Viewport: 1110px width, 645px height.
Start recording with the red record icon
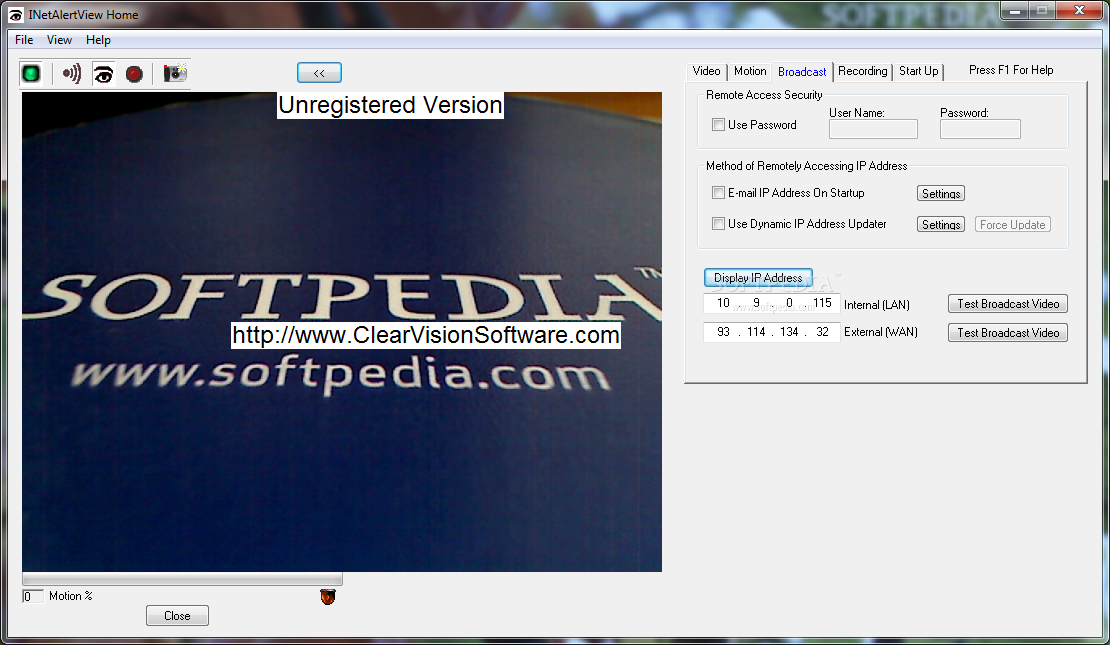coord(134,74)
